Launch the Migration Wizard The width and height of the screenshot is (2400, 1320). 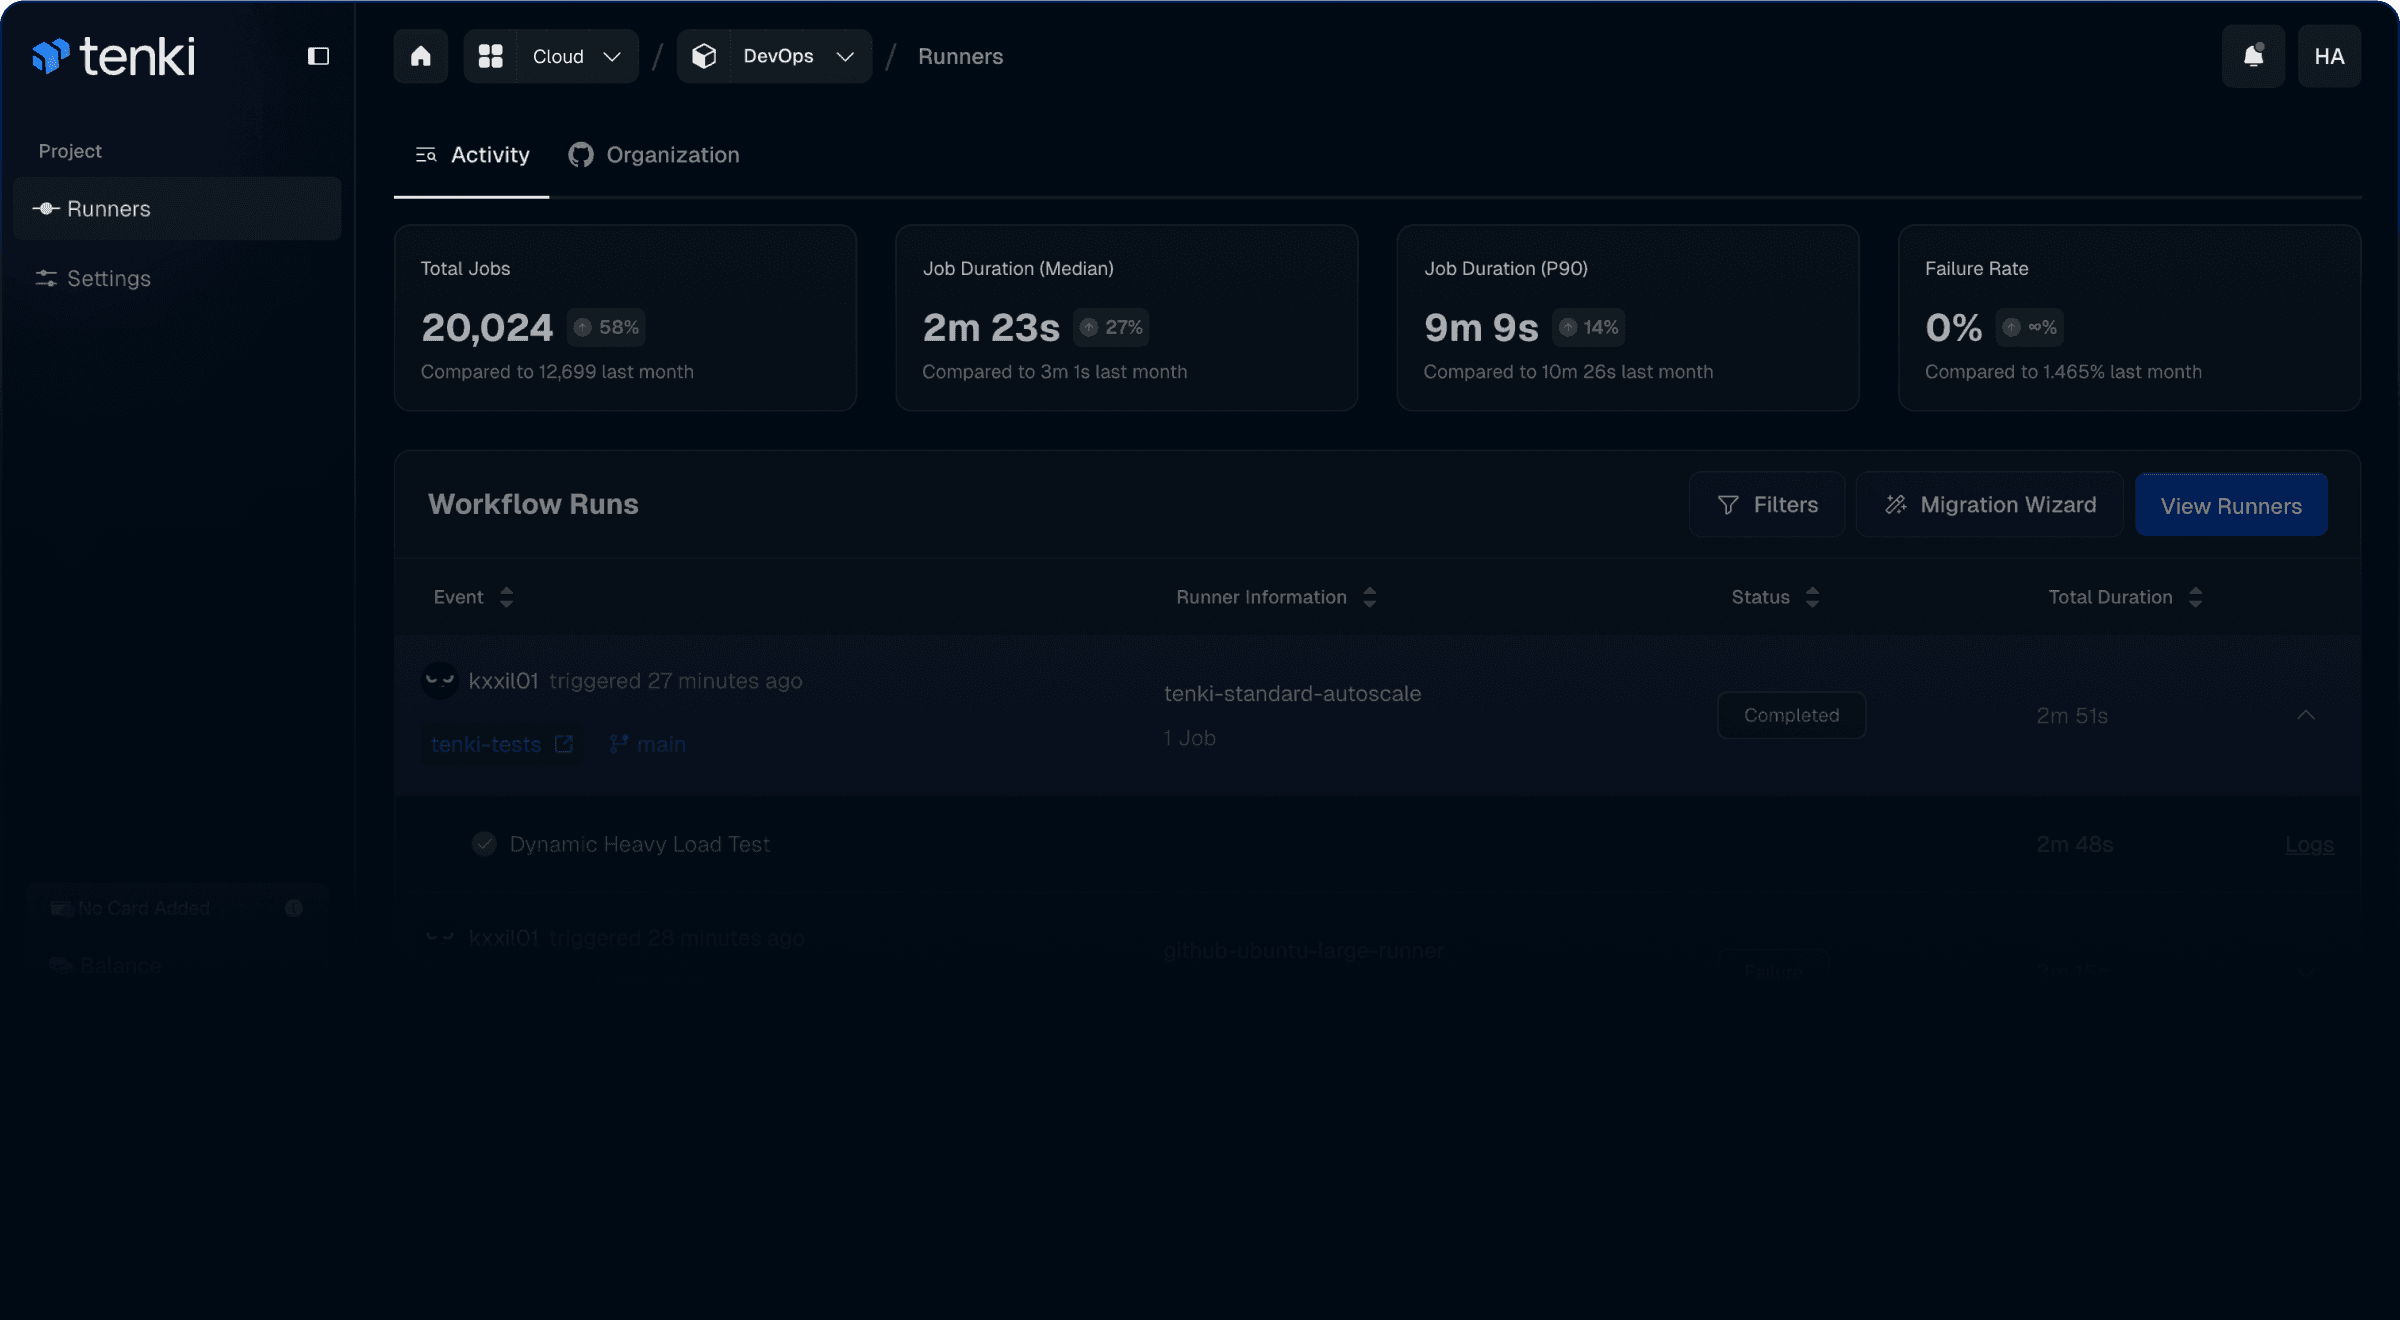[1990, 505]
